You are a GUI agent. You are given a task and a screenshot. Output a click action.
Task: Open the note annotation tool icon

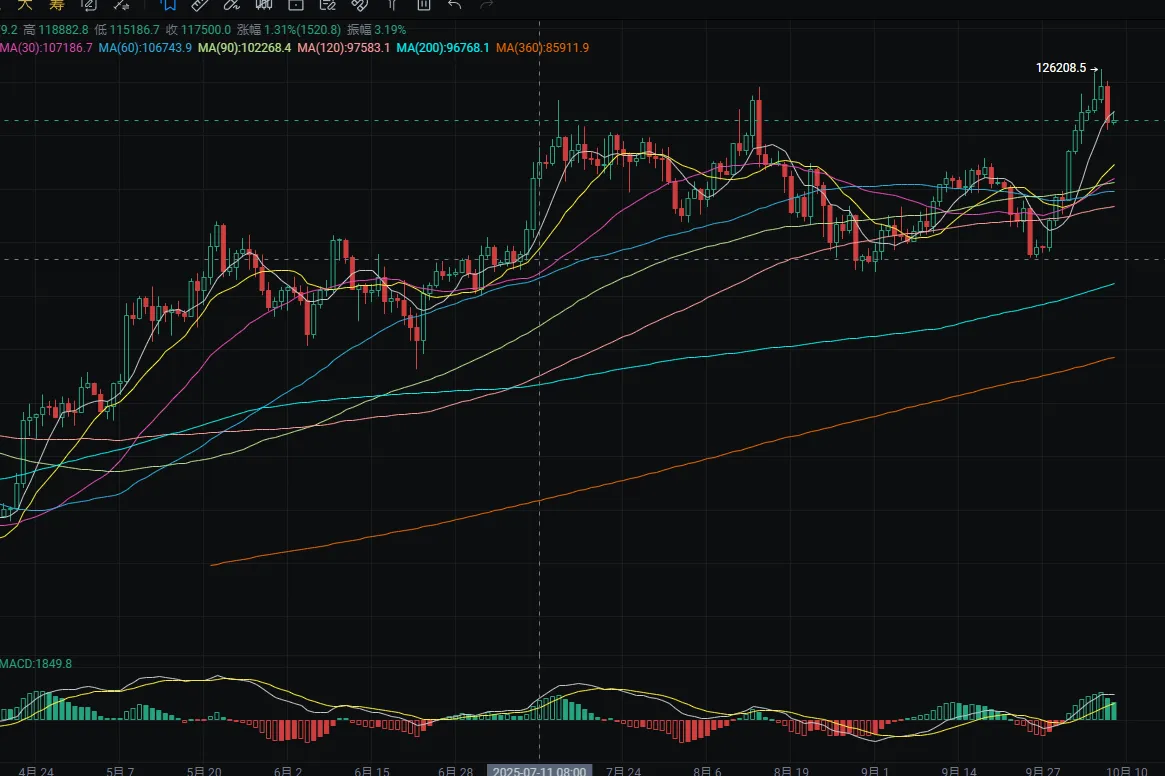click(x=327, y=5)
